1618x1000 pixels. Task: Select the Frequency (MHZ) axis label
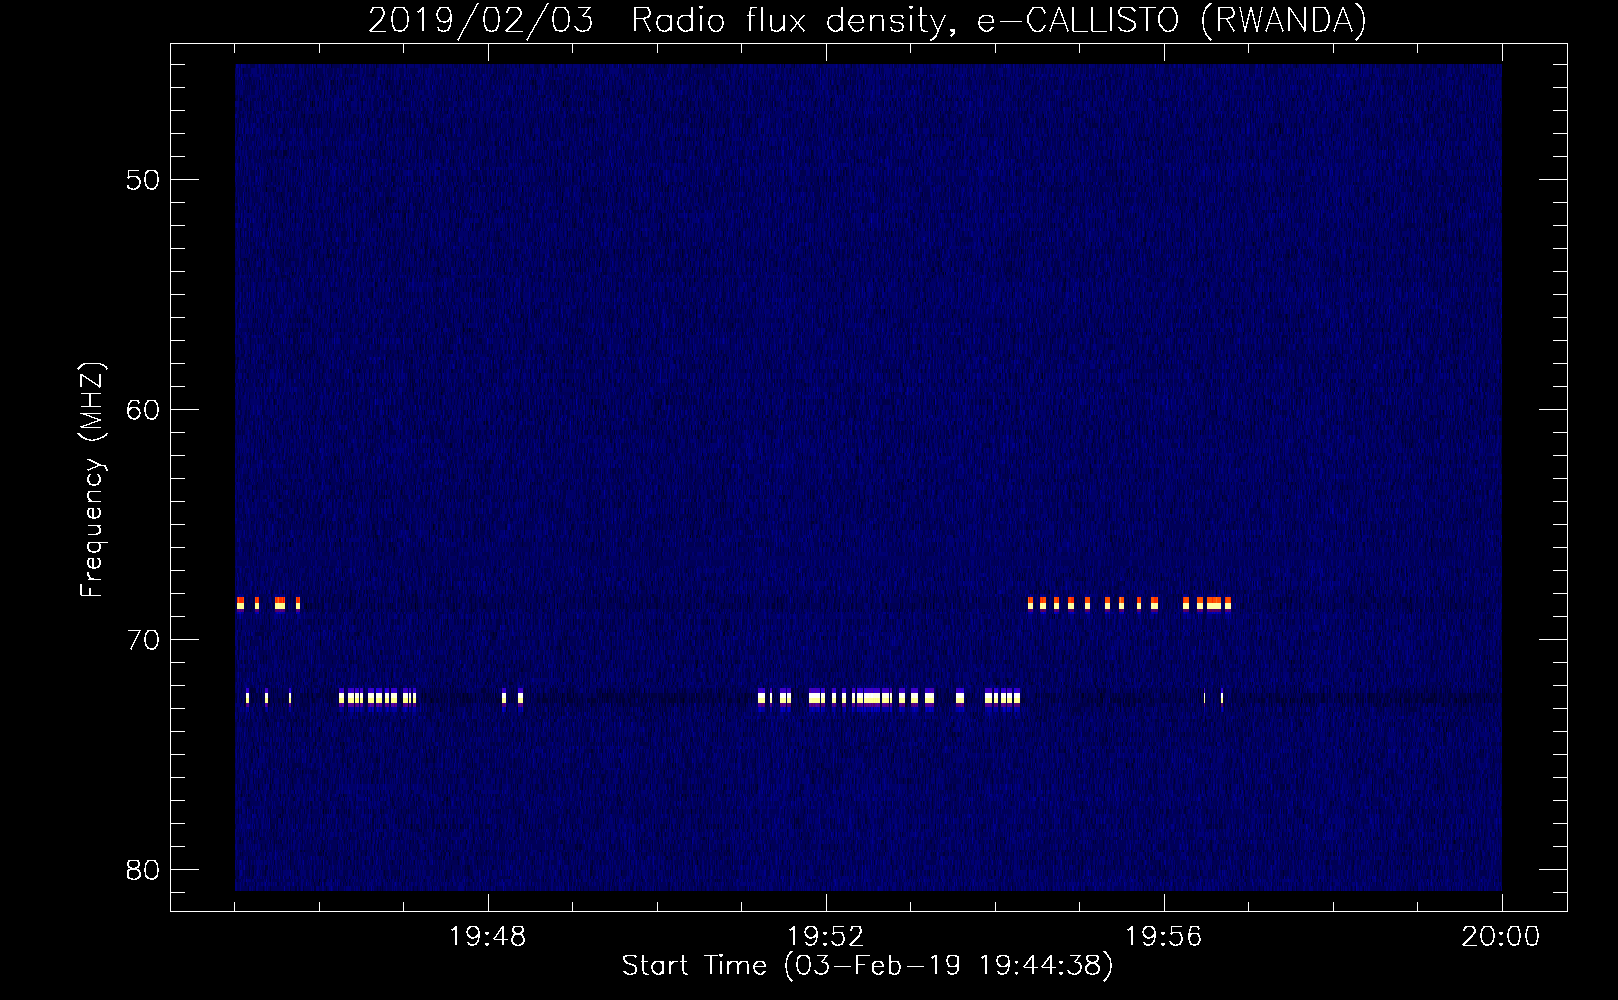pos(92,480)
